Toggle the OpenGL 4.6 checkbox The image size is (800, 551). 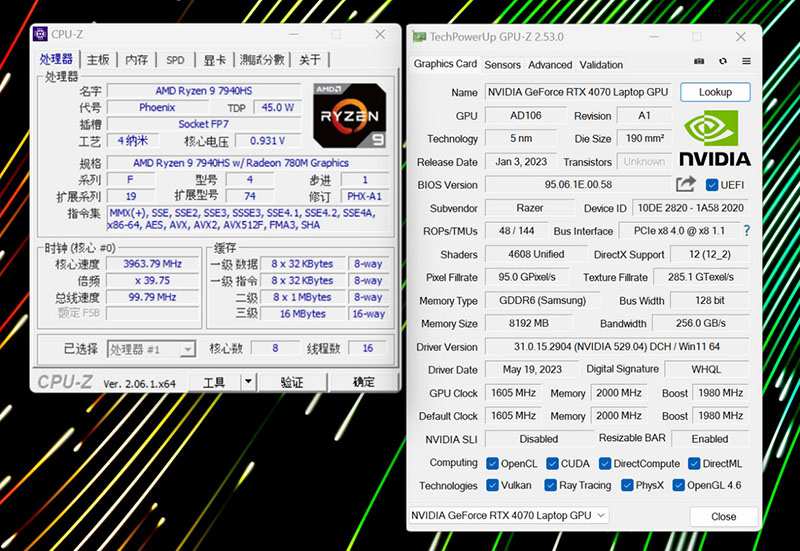[679, 485]
